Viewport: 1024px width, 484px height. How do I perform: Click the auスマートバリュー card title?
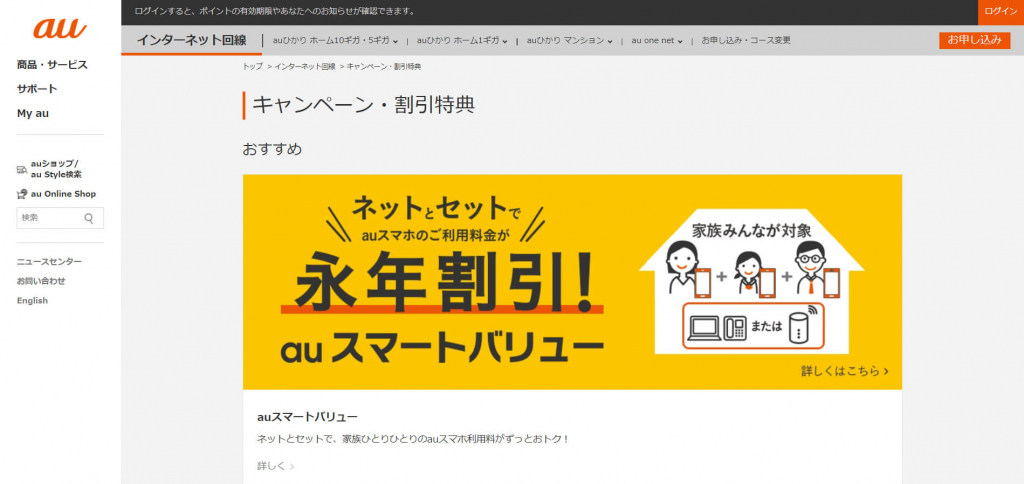click(308, 417)
